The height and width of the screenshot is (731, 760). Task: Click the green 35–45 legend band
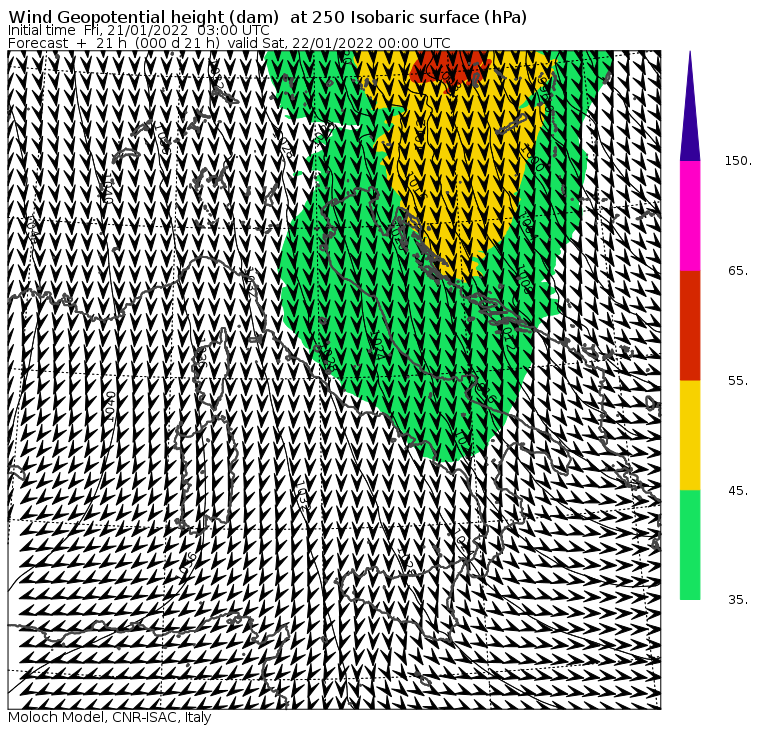pyautogui.click(x=690, y=544)
